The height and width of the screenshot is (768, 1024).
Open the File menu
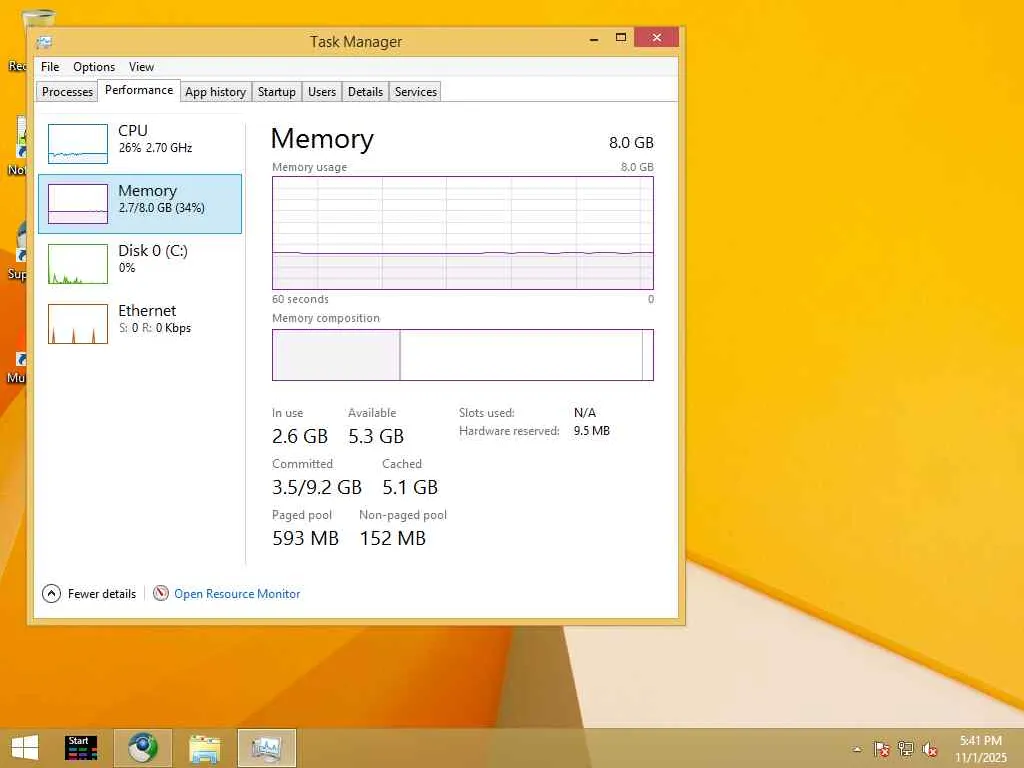[50, 67]
